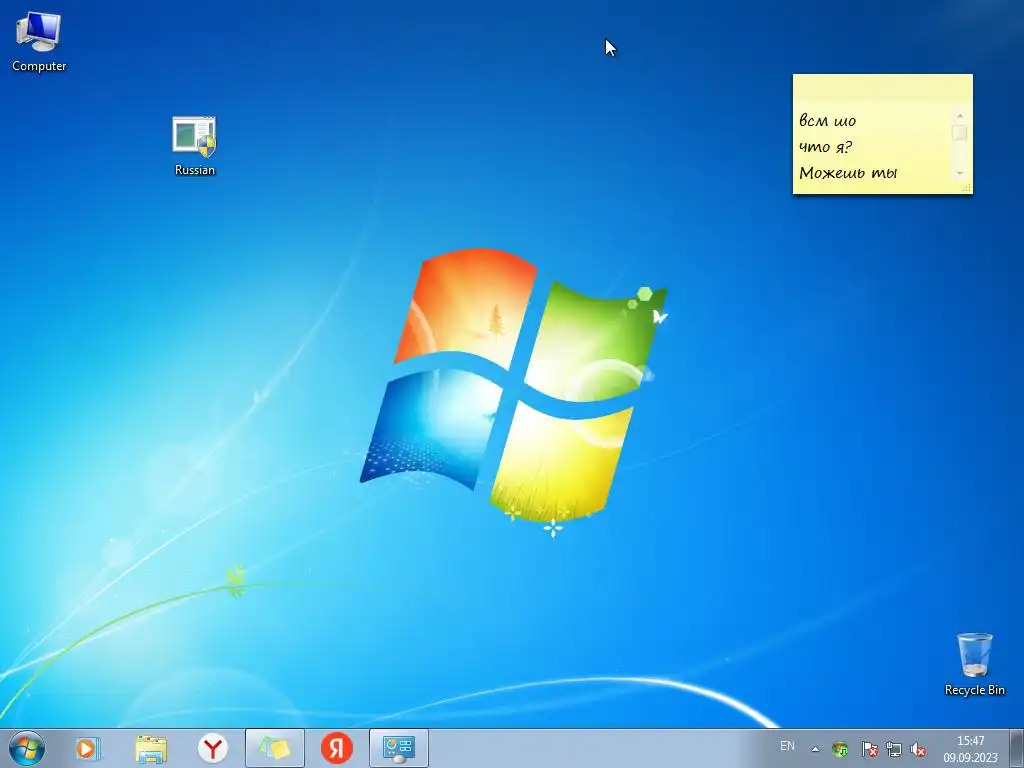Select the Computer desktop icon
This screenshot has width=1024, height=768.
[39, 41]
